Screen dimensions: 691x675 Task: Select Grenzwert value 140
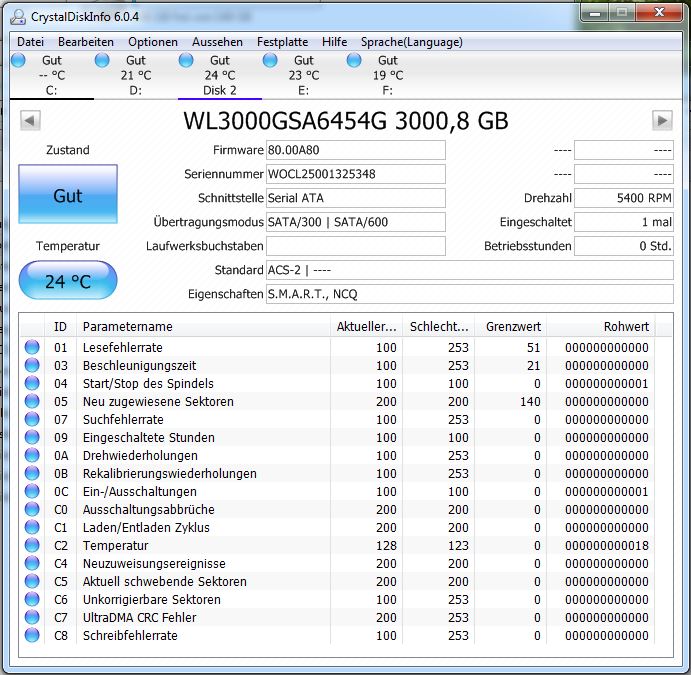[x=530, y=401]
